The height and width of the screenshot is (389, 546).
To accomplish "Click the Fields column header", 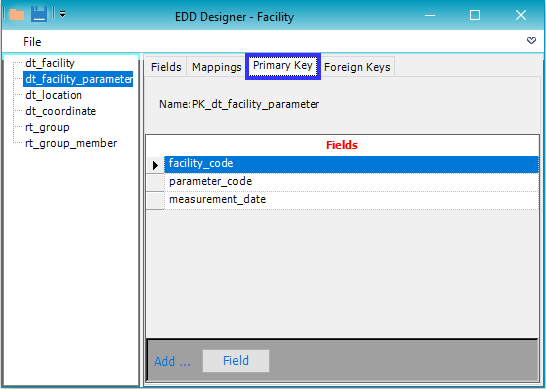I will pos(342,145).
